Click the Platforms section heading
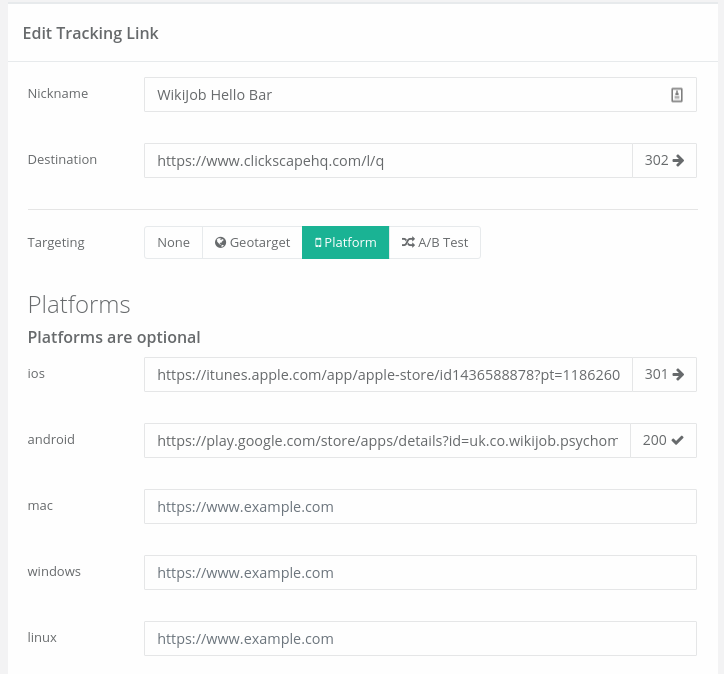Viewport: 724px width, 674px height. tap(79, 304)
